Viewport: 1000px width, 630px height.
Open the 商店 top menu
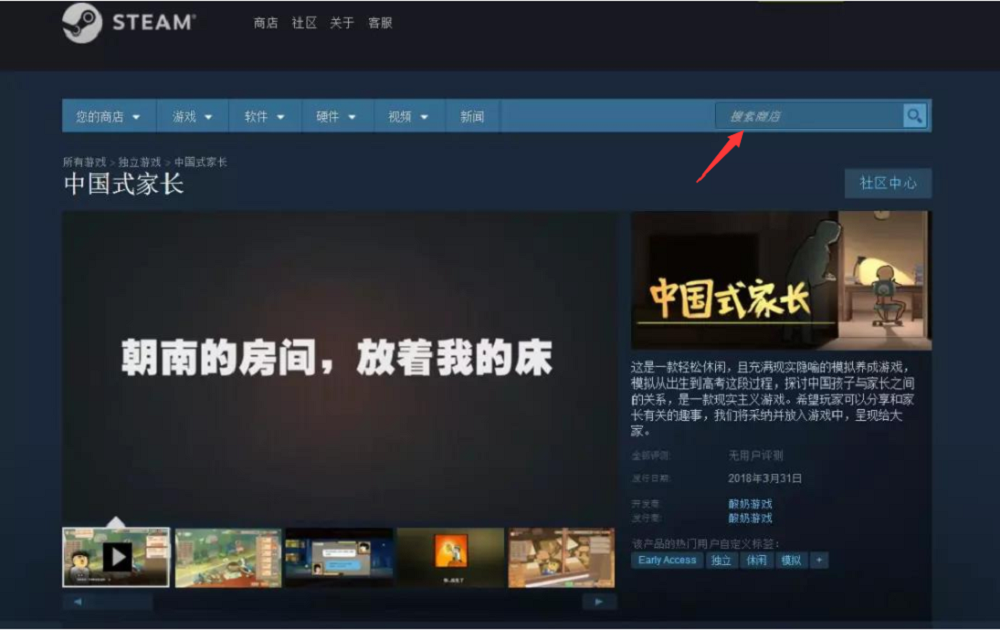(x=265, y=23)
